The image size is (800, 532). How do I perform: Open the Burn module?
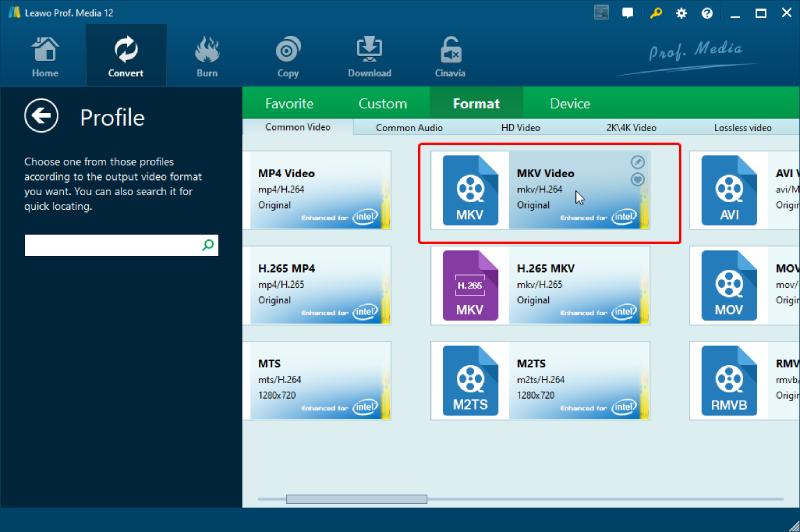click(x=207, y=56)
